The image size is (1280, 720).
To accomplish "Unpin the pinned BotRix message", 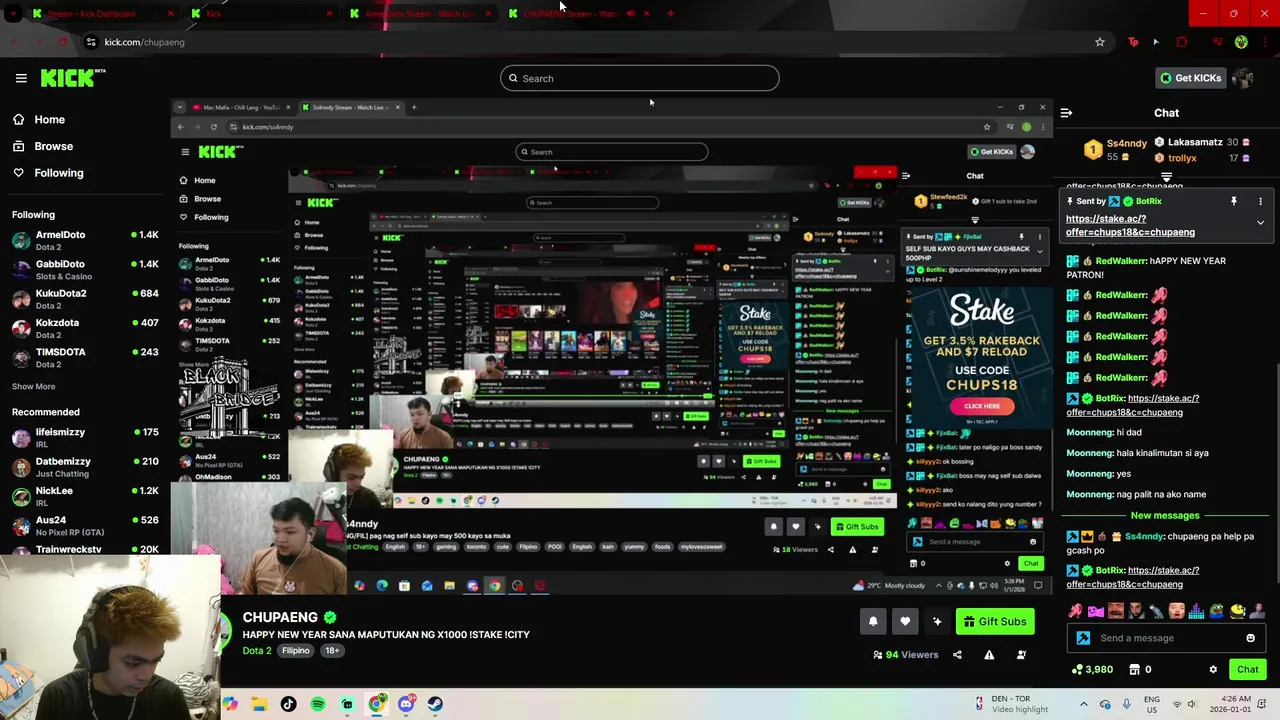I will tap(1233, 201).
